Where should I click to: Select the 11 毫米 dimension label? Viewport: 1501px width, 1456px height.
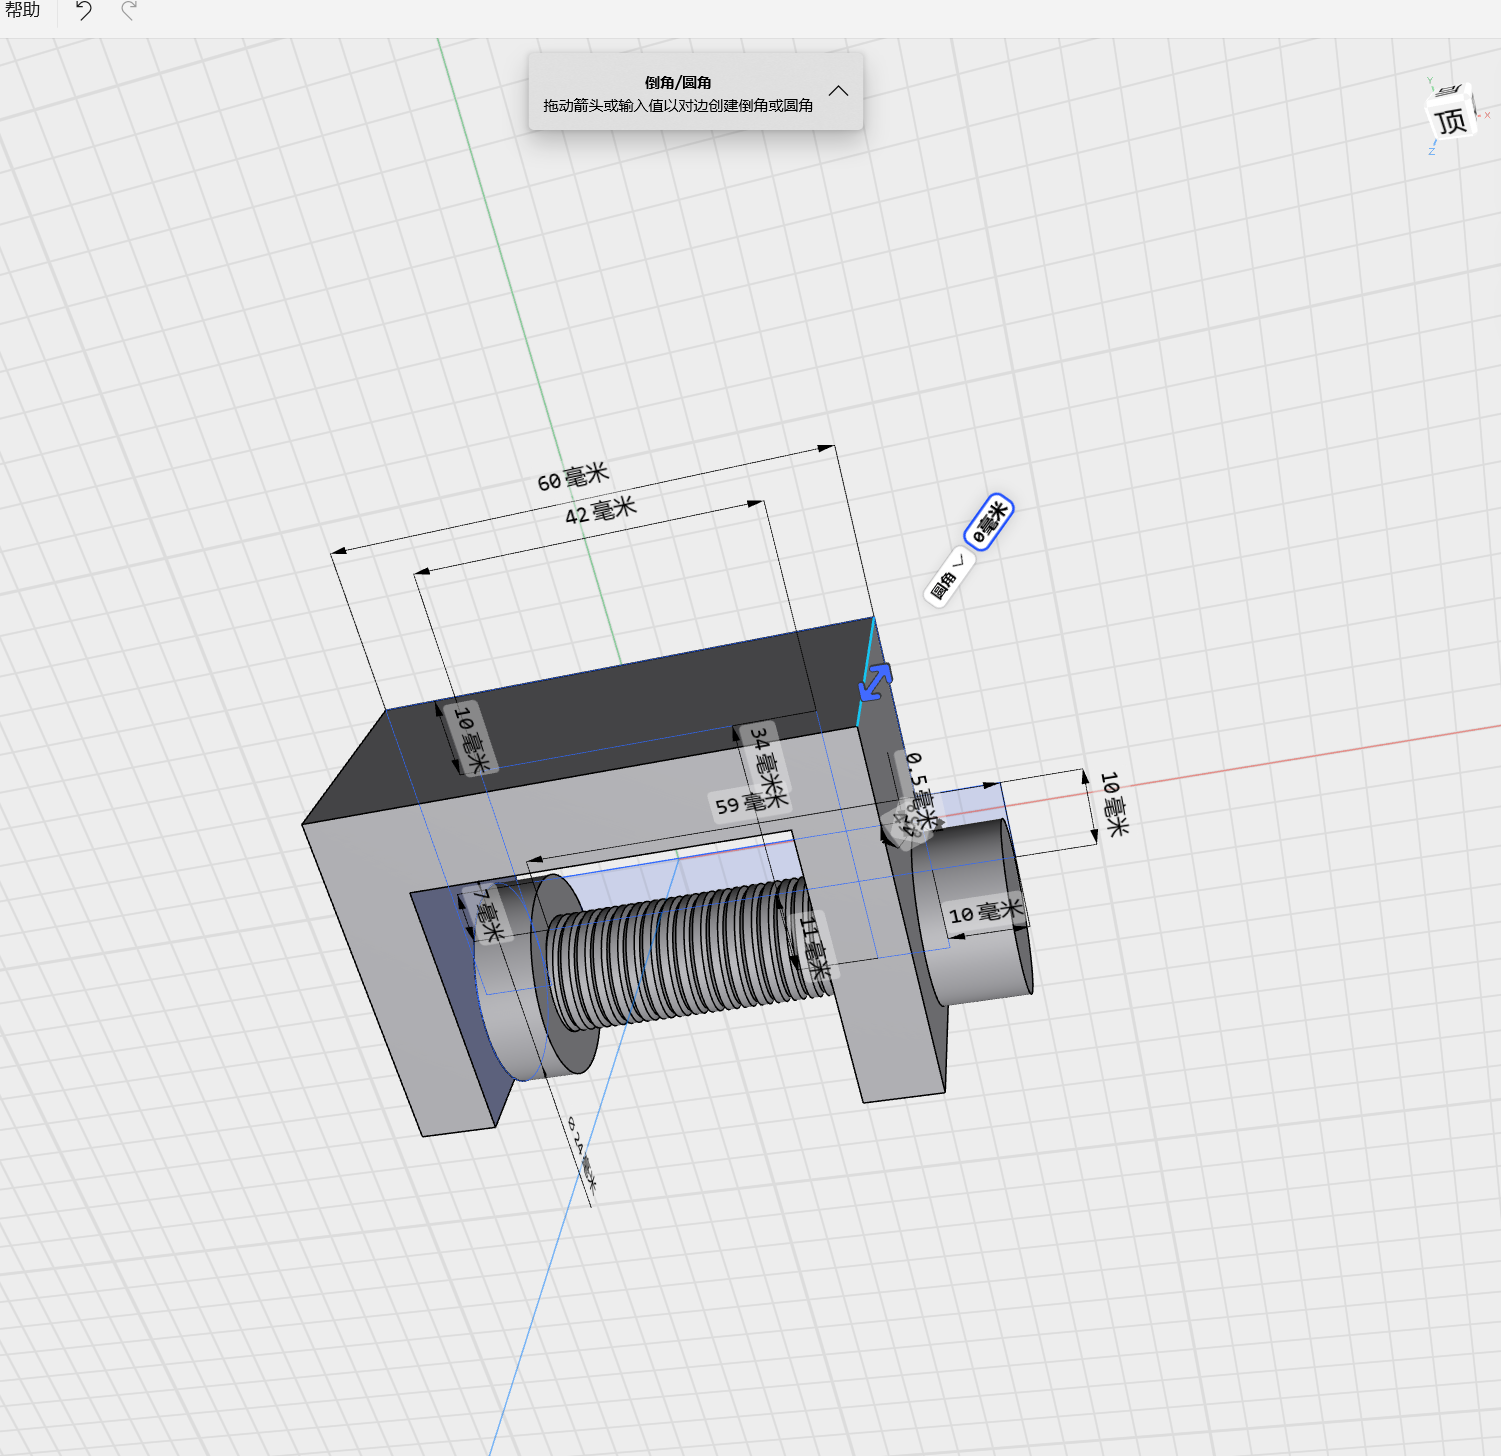814,945
